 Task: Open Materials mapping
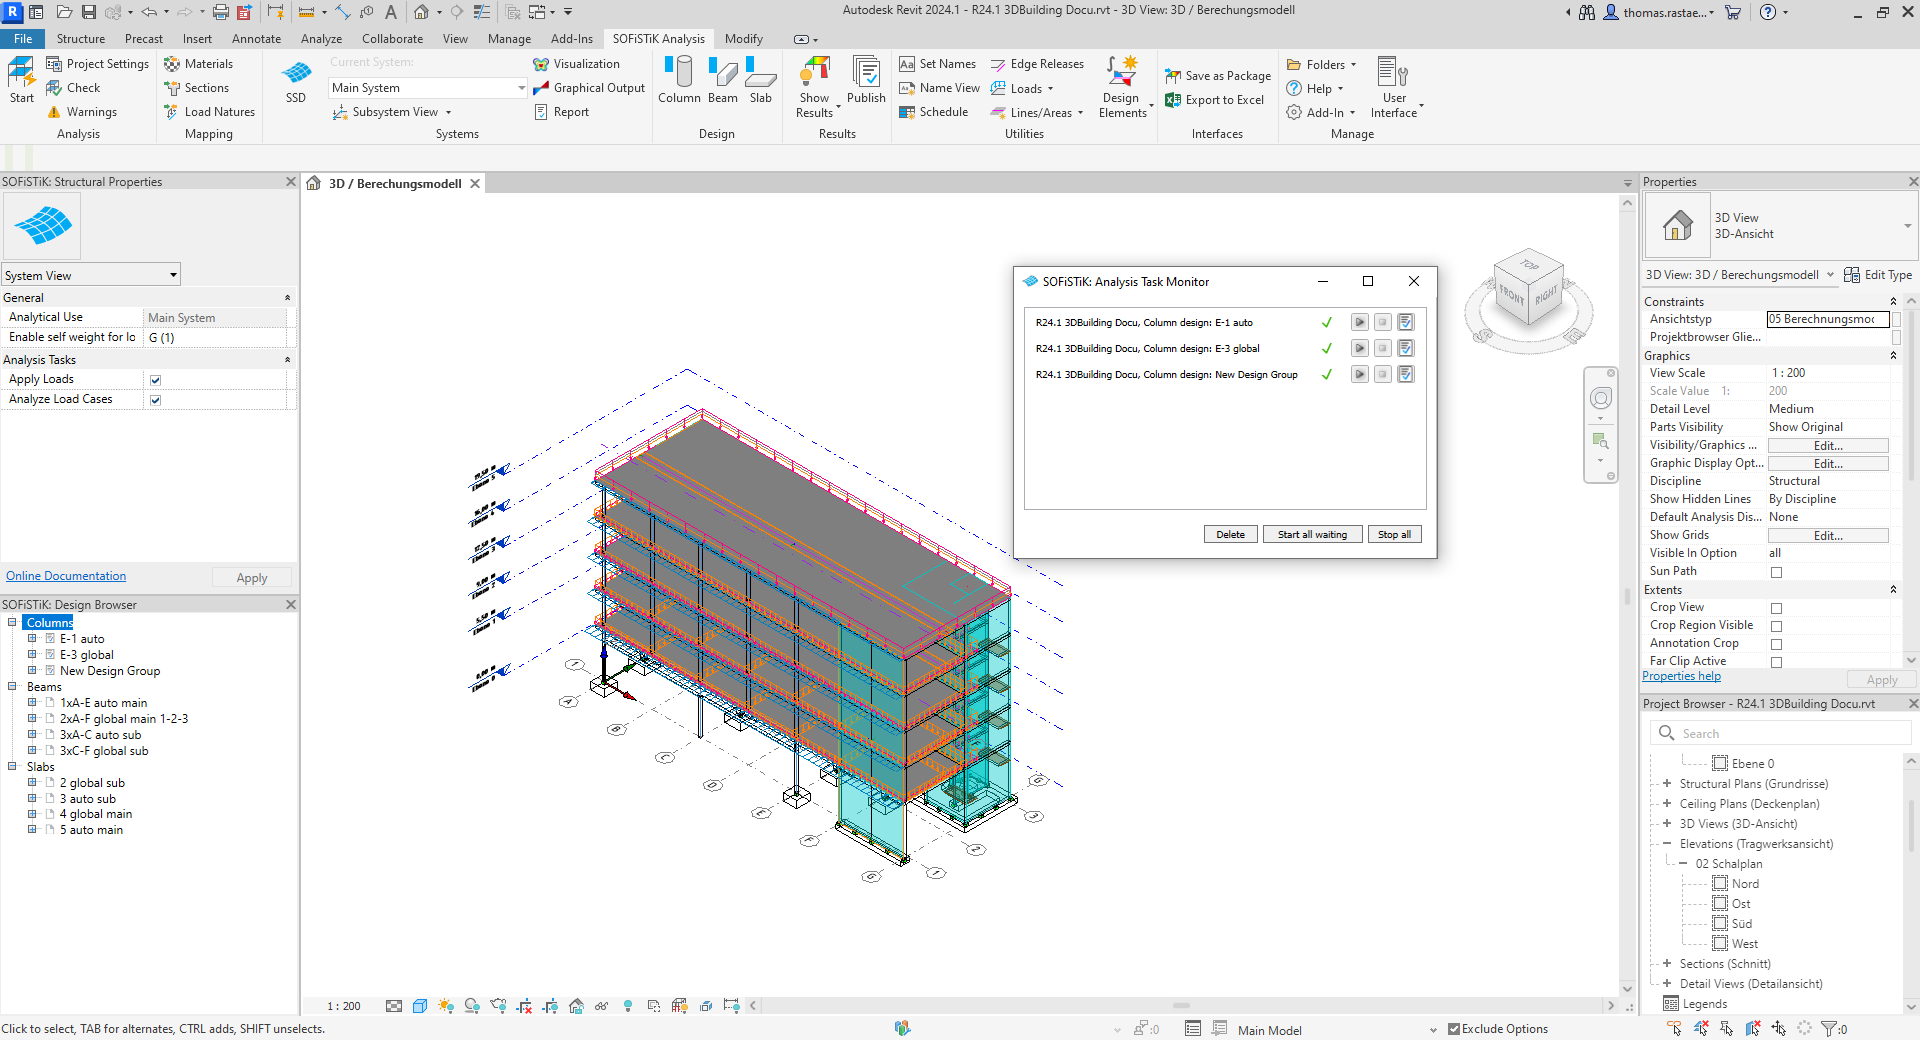(198, 64)
